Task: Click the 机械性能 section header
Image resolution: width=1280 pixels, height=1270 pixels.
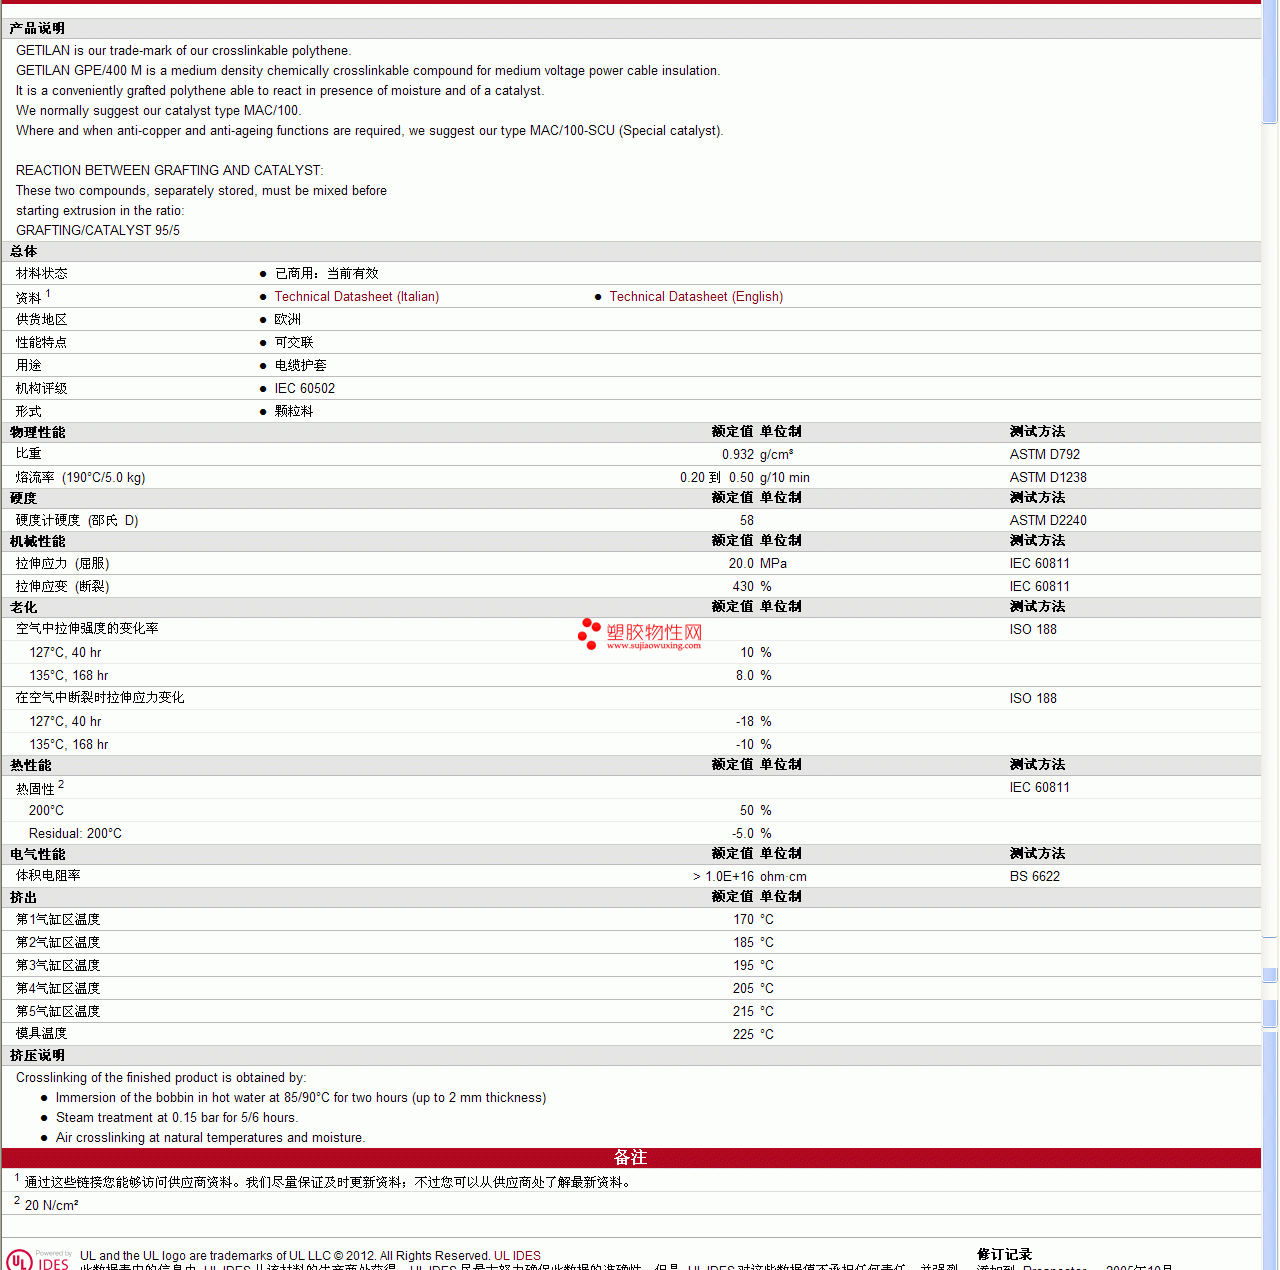Action: pos(37,542)
